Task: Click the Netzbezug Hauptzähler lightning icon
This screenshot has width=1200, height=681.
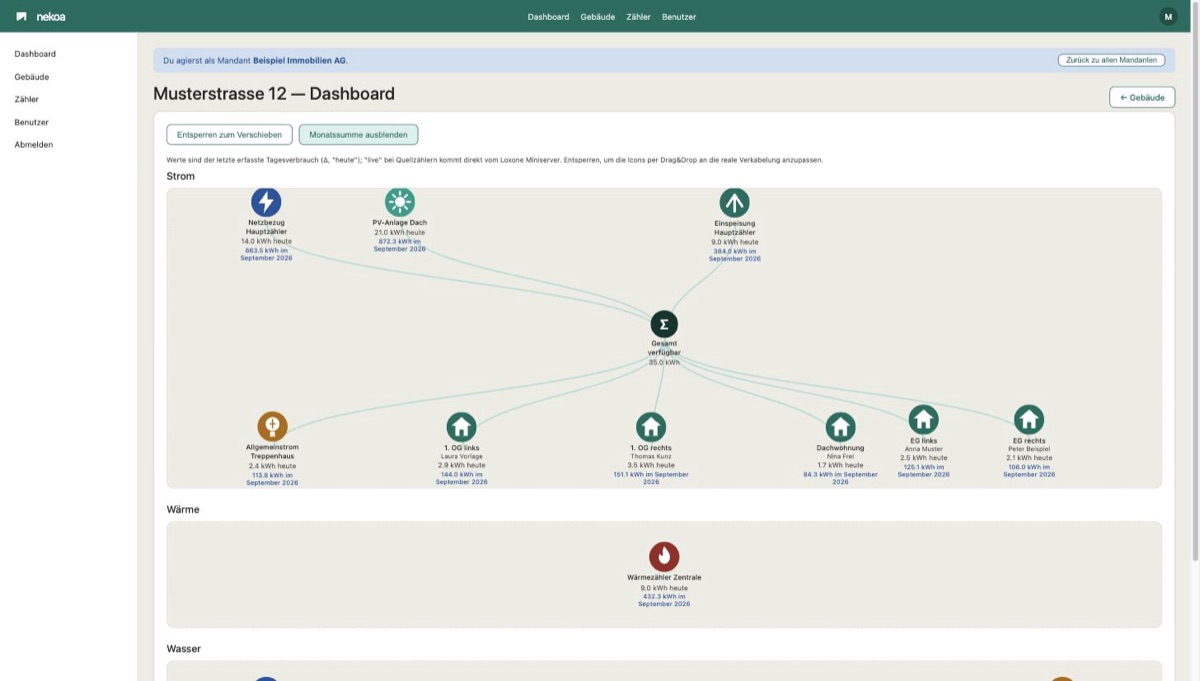Action: (x=266, y=202)
